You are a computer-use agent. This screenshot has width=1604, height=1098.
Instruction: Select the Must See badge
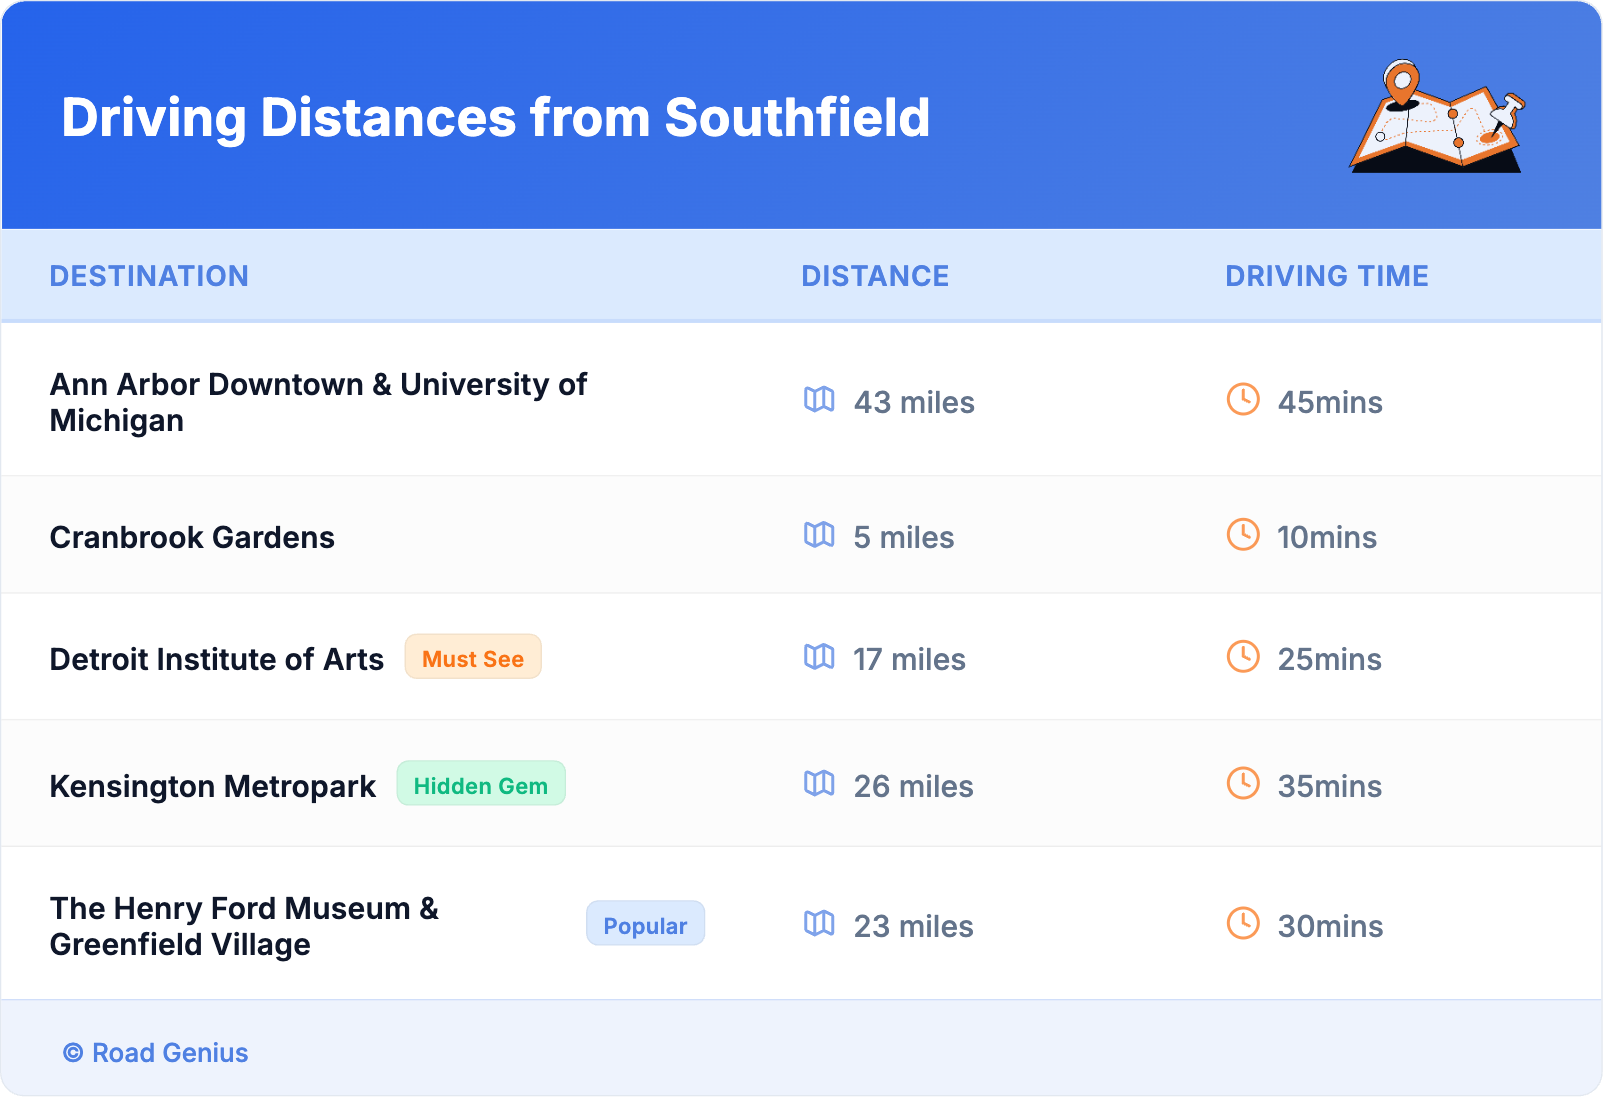click(x=473, y=658)
